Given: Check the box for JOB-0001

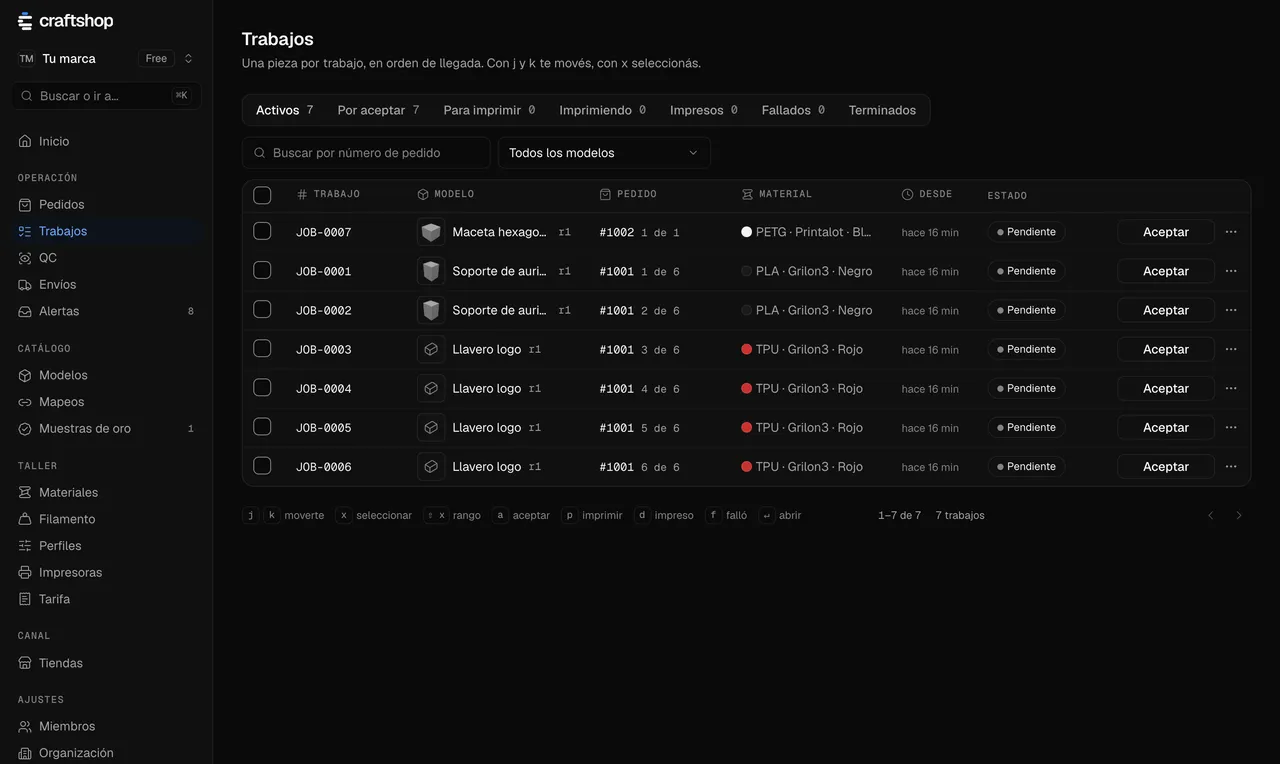Looking at the screenshot, I should tap(262, 270).
